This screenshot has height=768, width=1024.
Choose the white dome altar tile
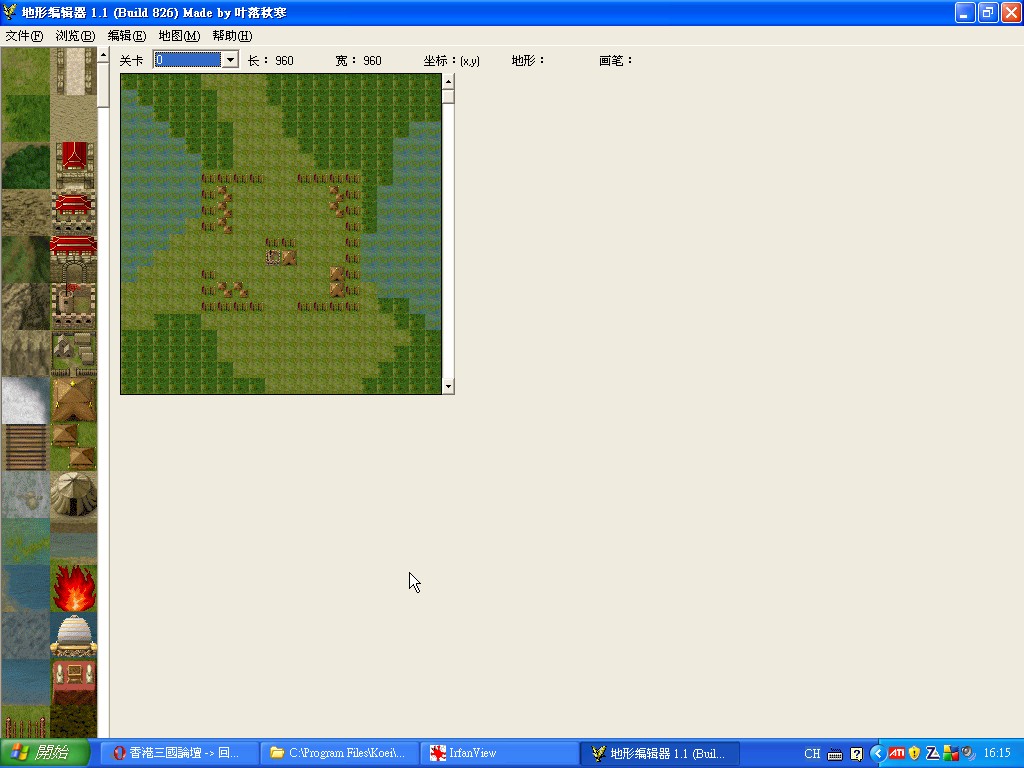(73, 635)
